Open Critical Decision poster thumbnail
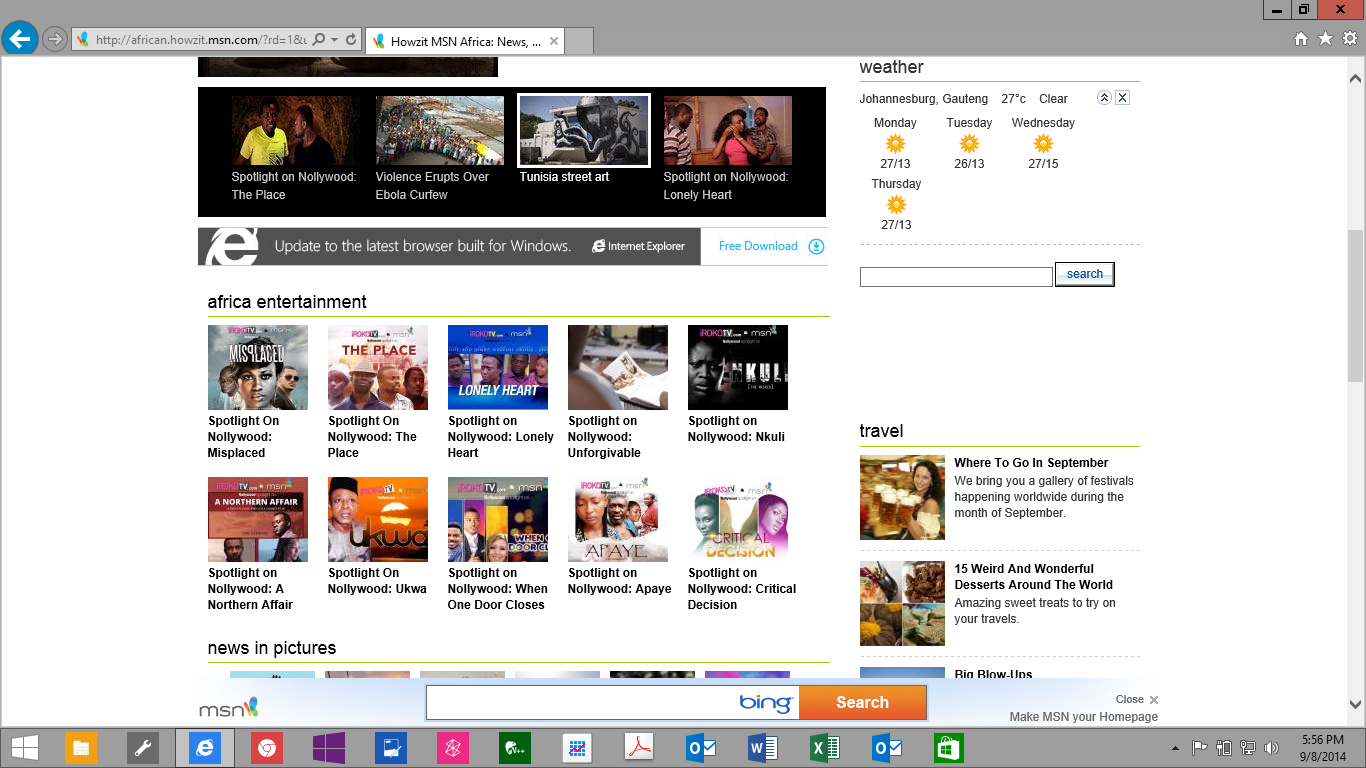 coord(738,519)
